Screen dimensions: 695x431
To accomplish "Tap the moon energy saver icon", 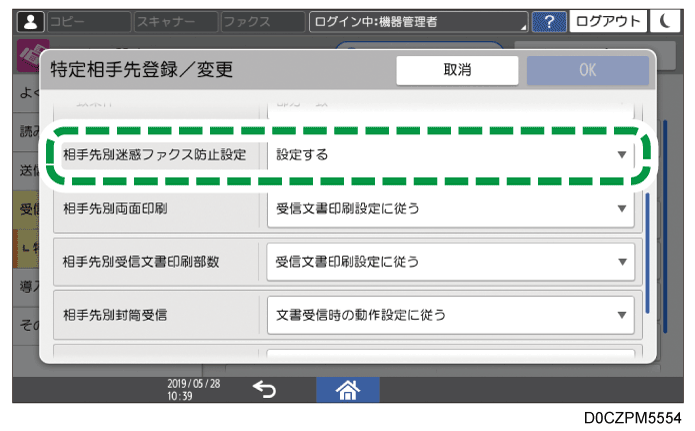I will point(665,21).
